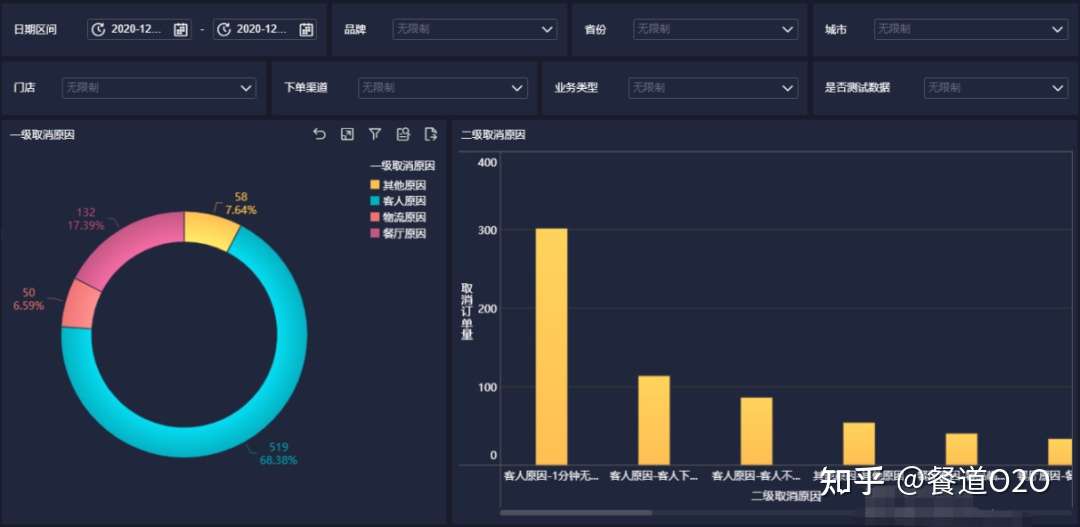Image resolution: width=1080 pixels, height=527 pixels.
Task: Click the filter funnel icon in 一级取消原因 panel
Action: 375,134
